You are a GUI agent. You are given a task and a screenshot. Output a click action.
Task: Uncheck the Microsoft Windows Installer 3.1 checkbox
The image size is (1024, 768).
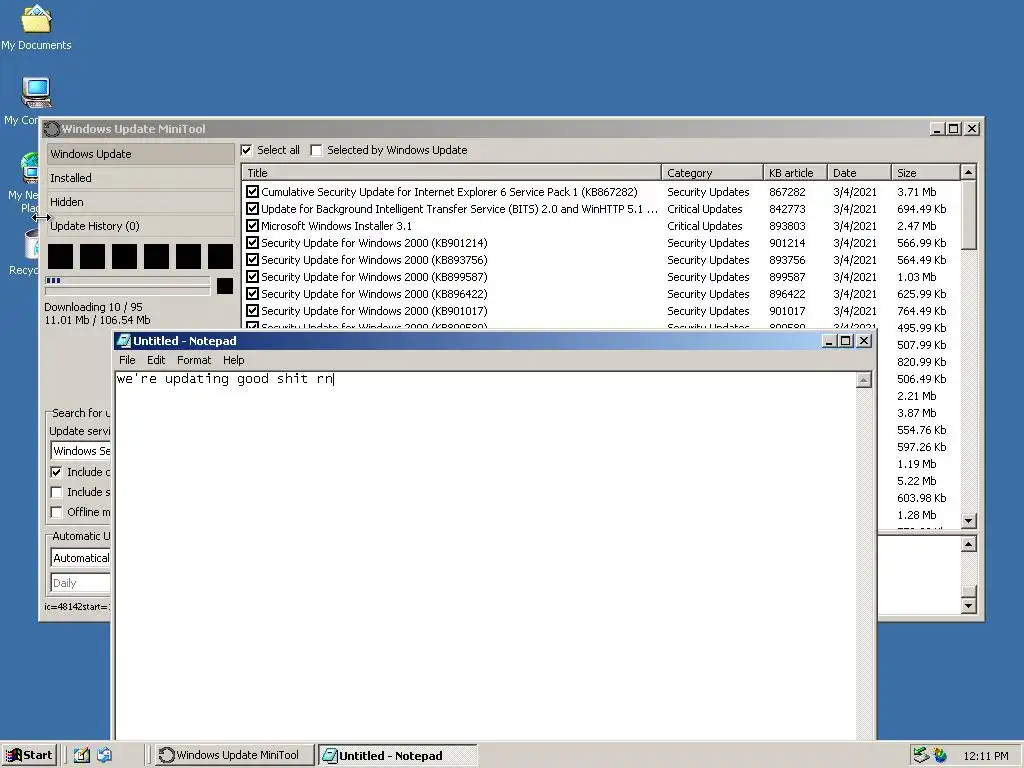click(x=252, y=226)
